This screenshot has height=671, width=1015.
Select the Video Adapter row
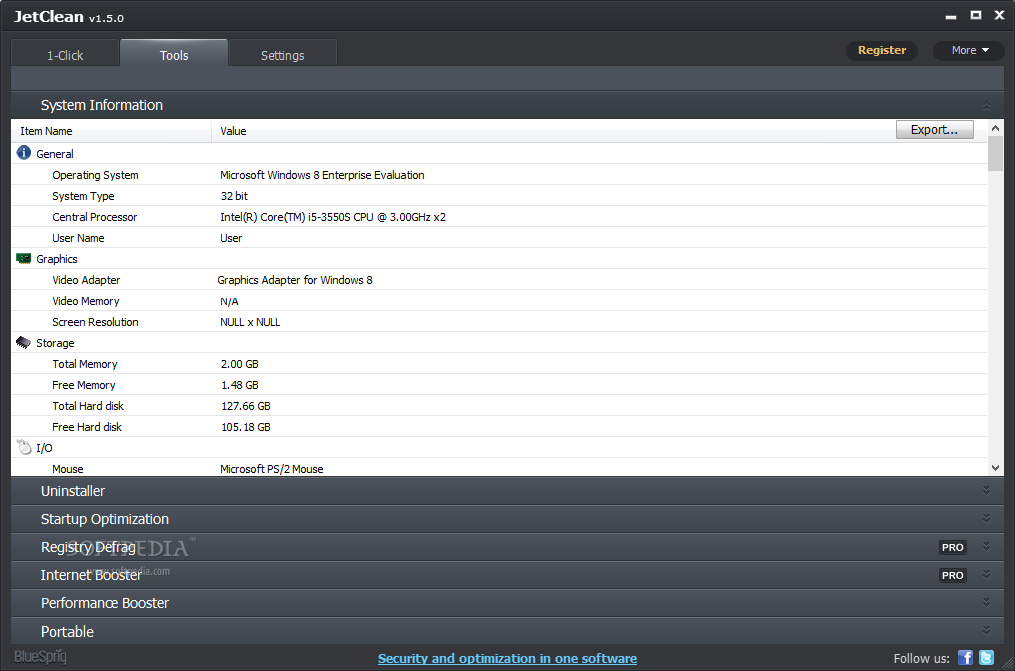click(x=499, y=280)
